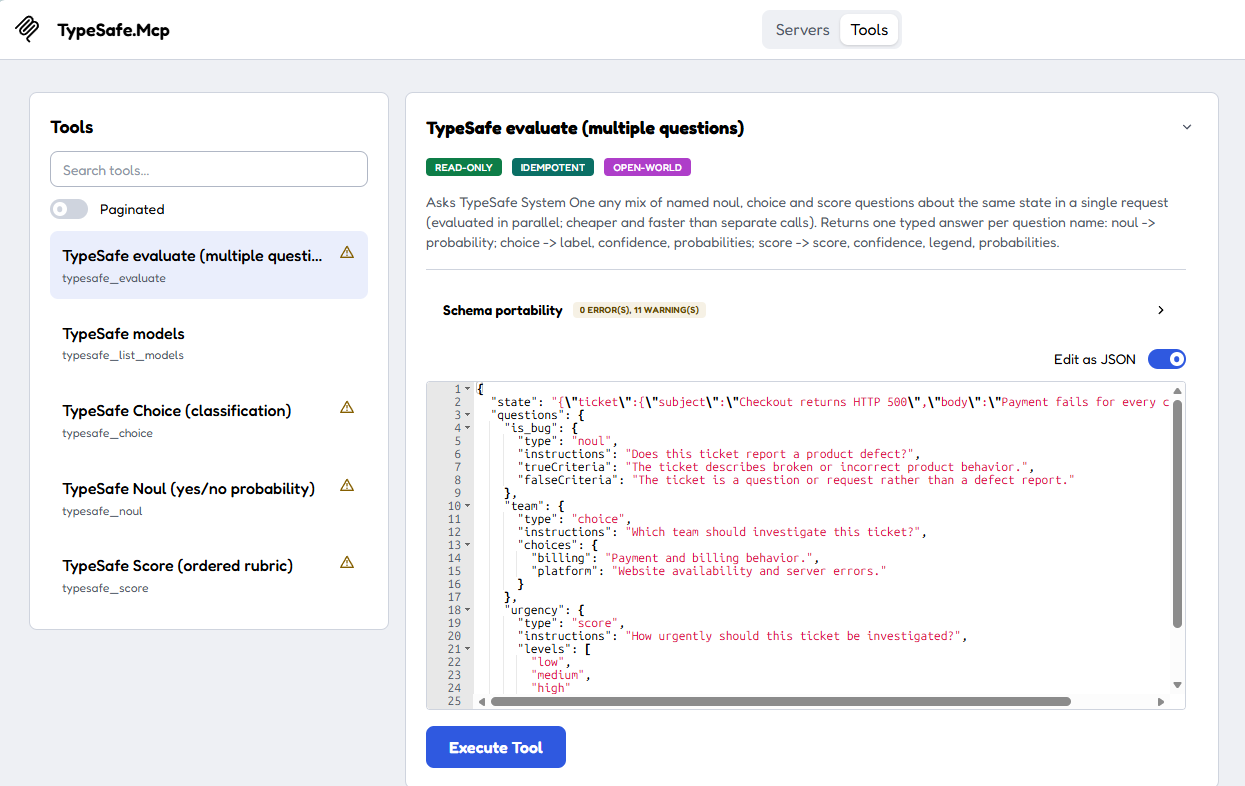
Task: Open TypeSafe Noul (yes/no probability) tool
Action: (x=209, y=497)
